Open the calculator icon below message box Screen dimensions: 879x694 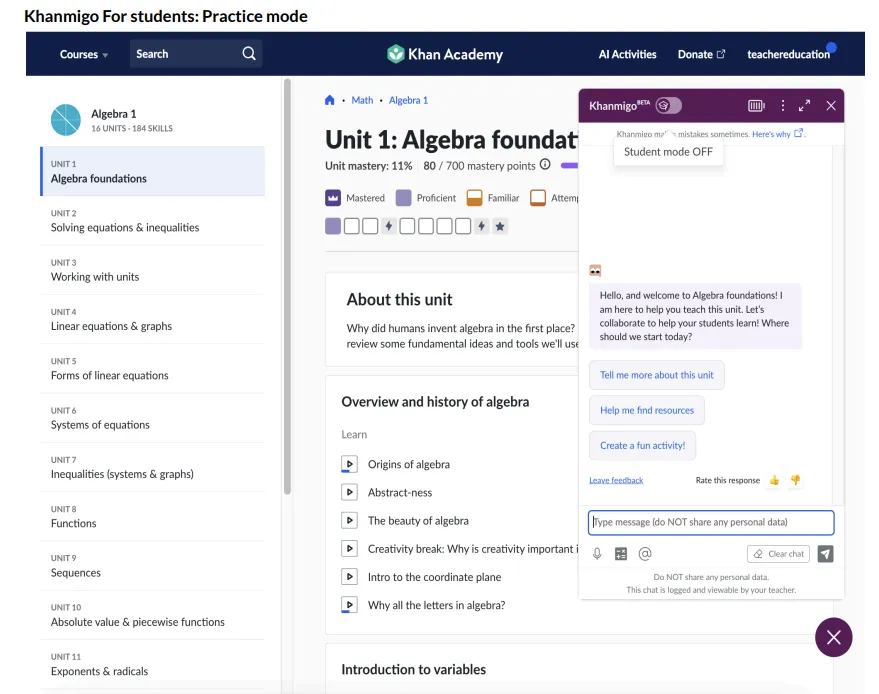click(621, 554)
